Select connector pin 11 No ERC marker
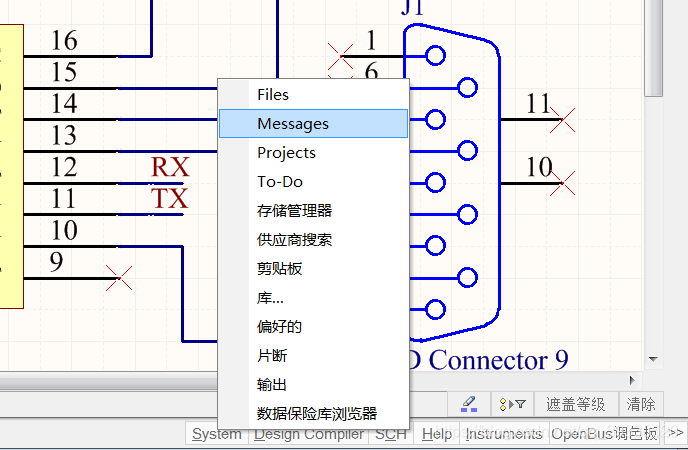Screen dimensions: 688x450 (562, 120)
